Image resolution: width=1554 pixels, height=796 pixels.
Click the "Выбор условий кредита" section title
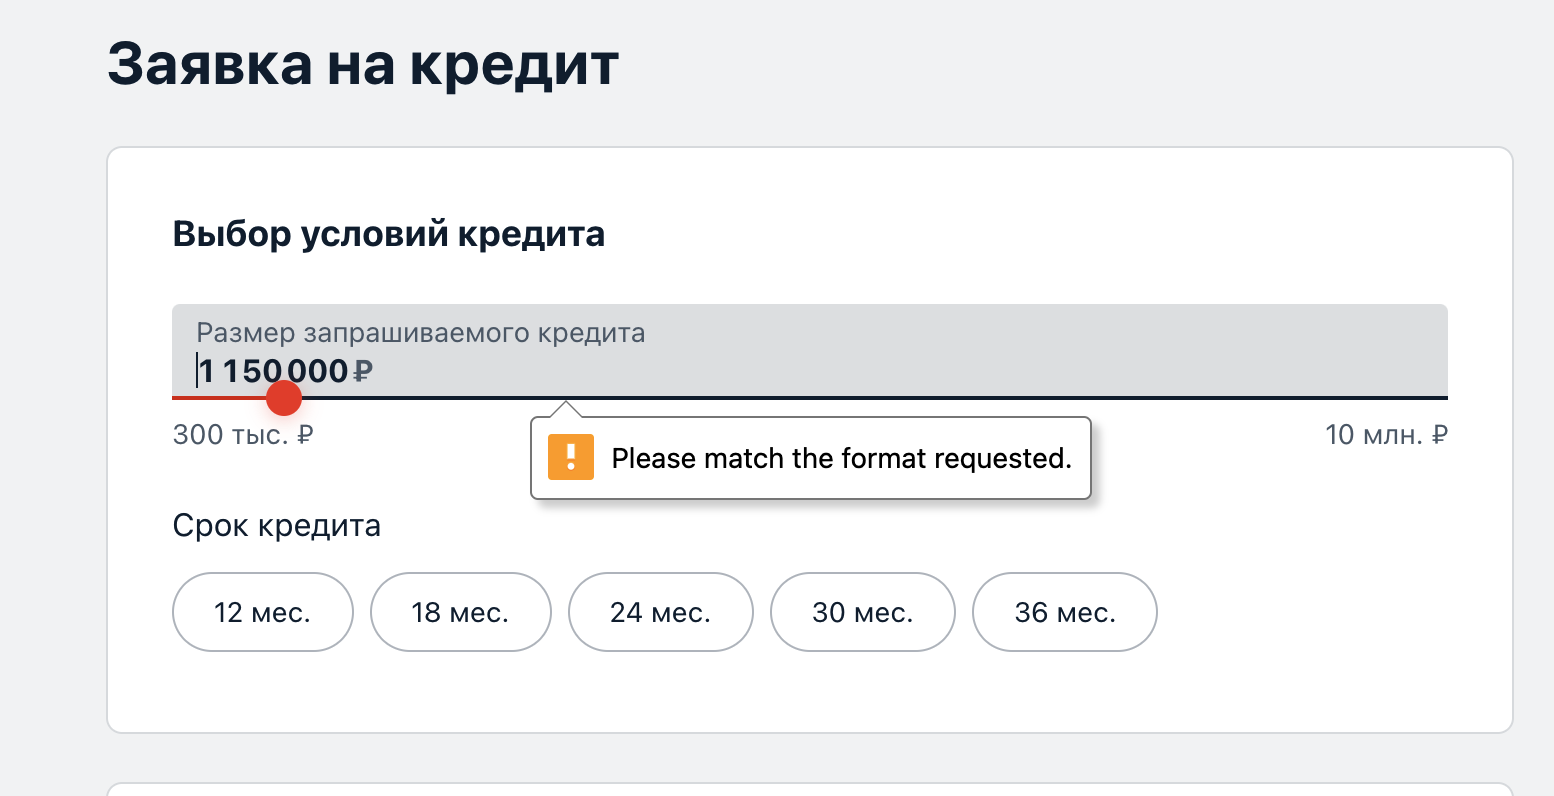coord(389,233)
